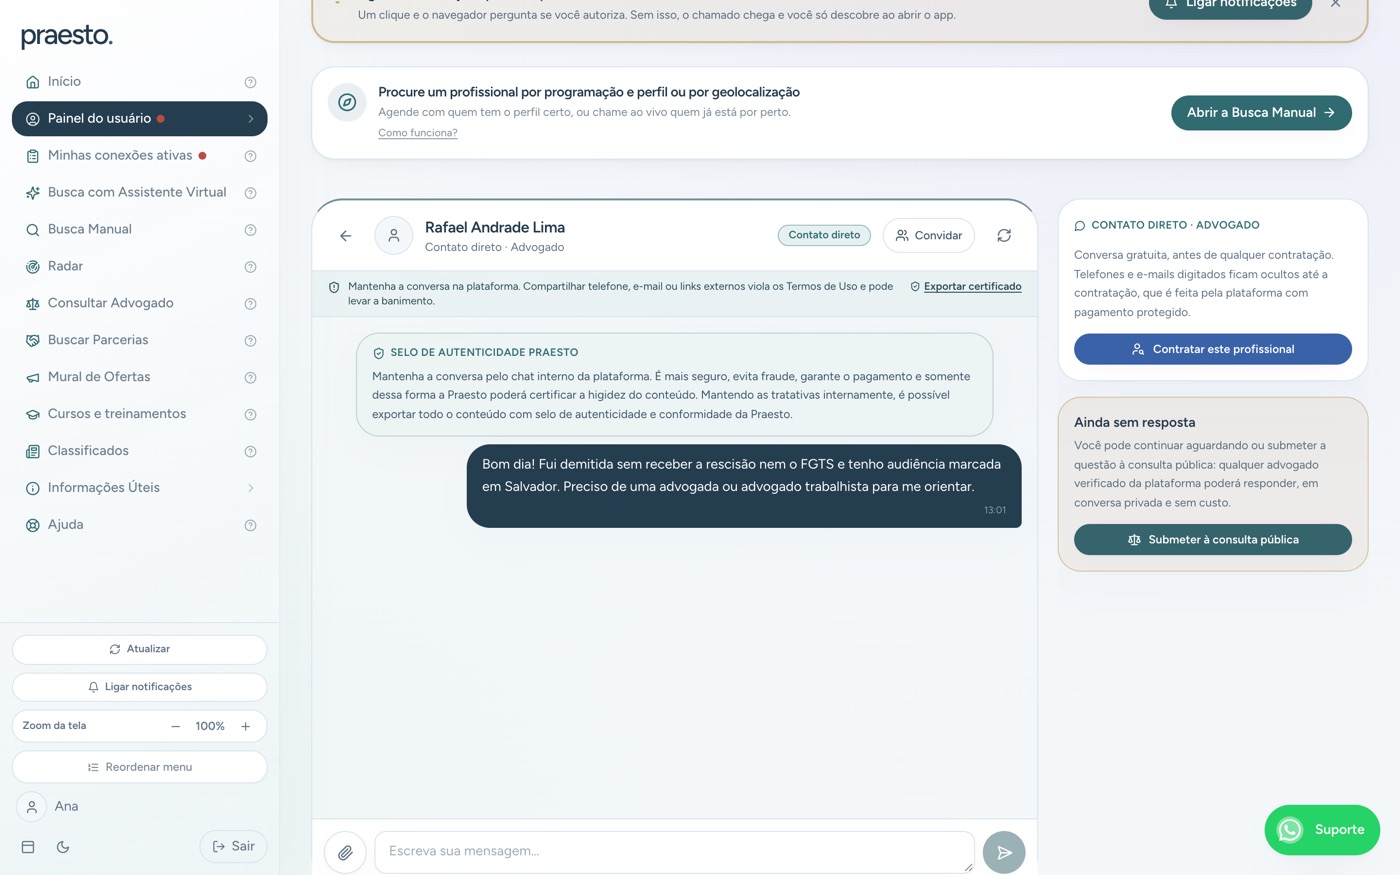Click the help icon beside Ajuda
Viewport: 1400px width, 875px height.
tap(251, 526)
